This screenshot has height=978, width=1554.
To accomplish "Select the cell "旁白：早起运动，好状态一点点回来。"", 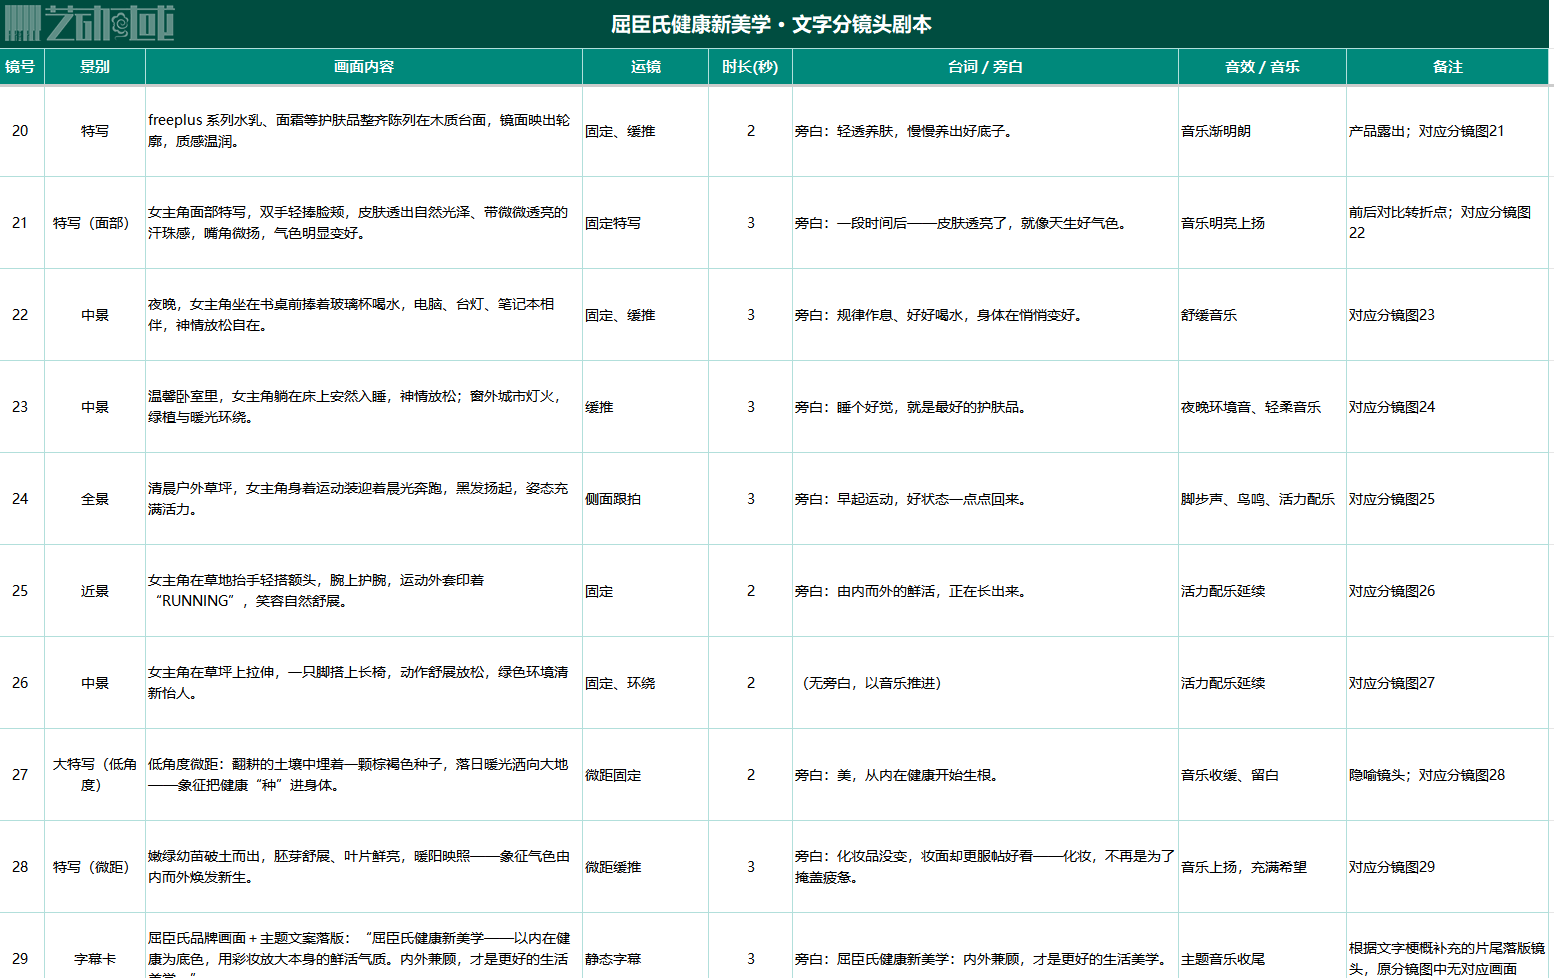I will coord(985,499).
